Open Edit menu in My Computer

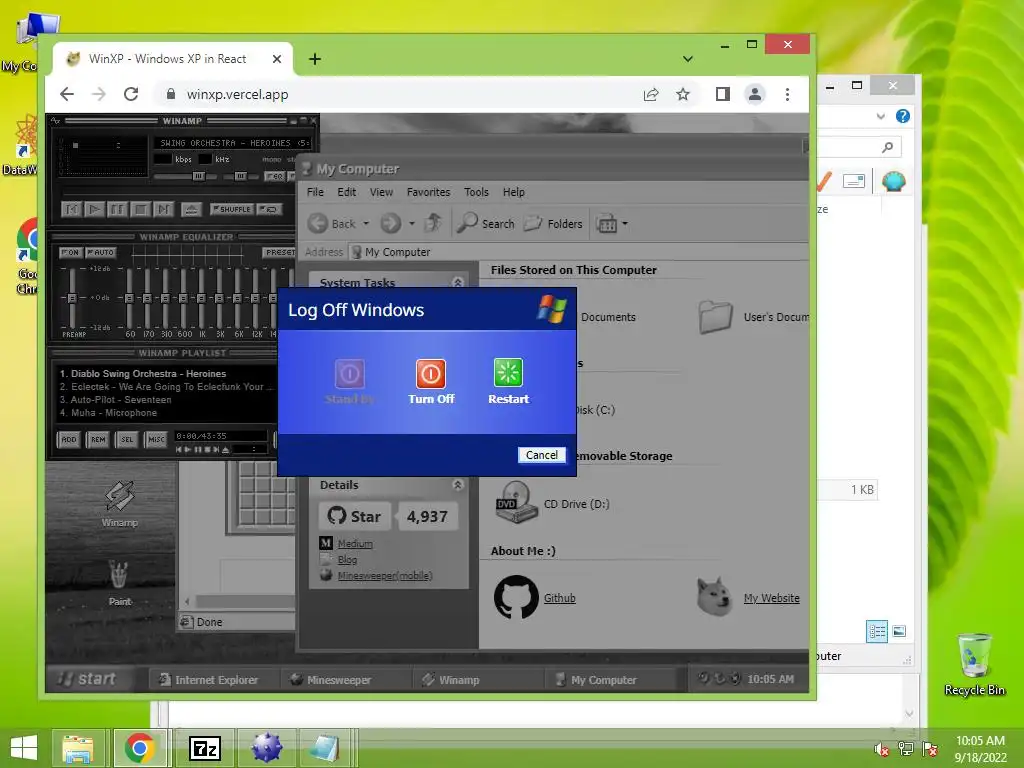coord(346,192)
